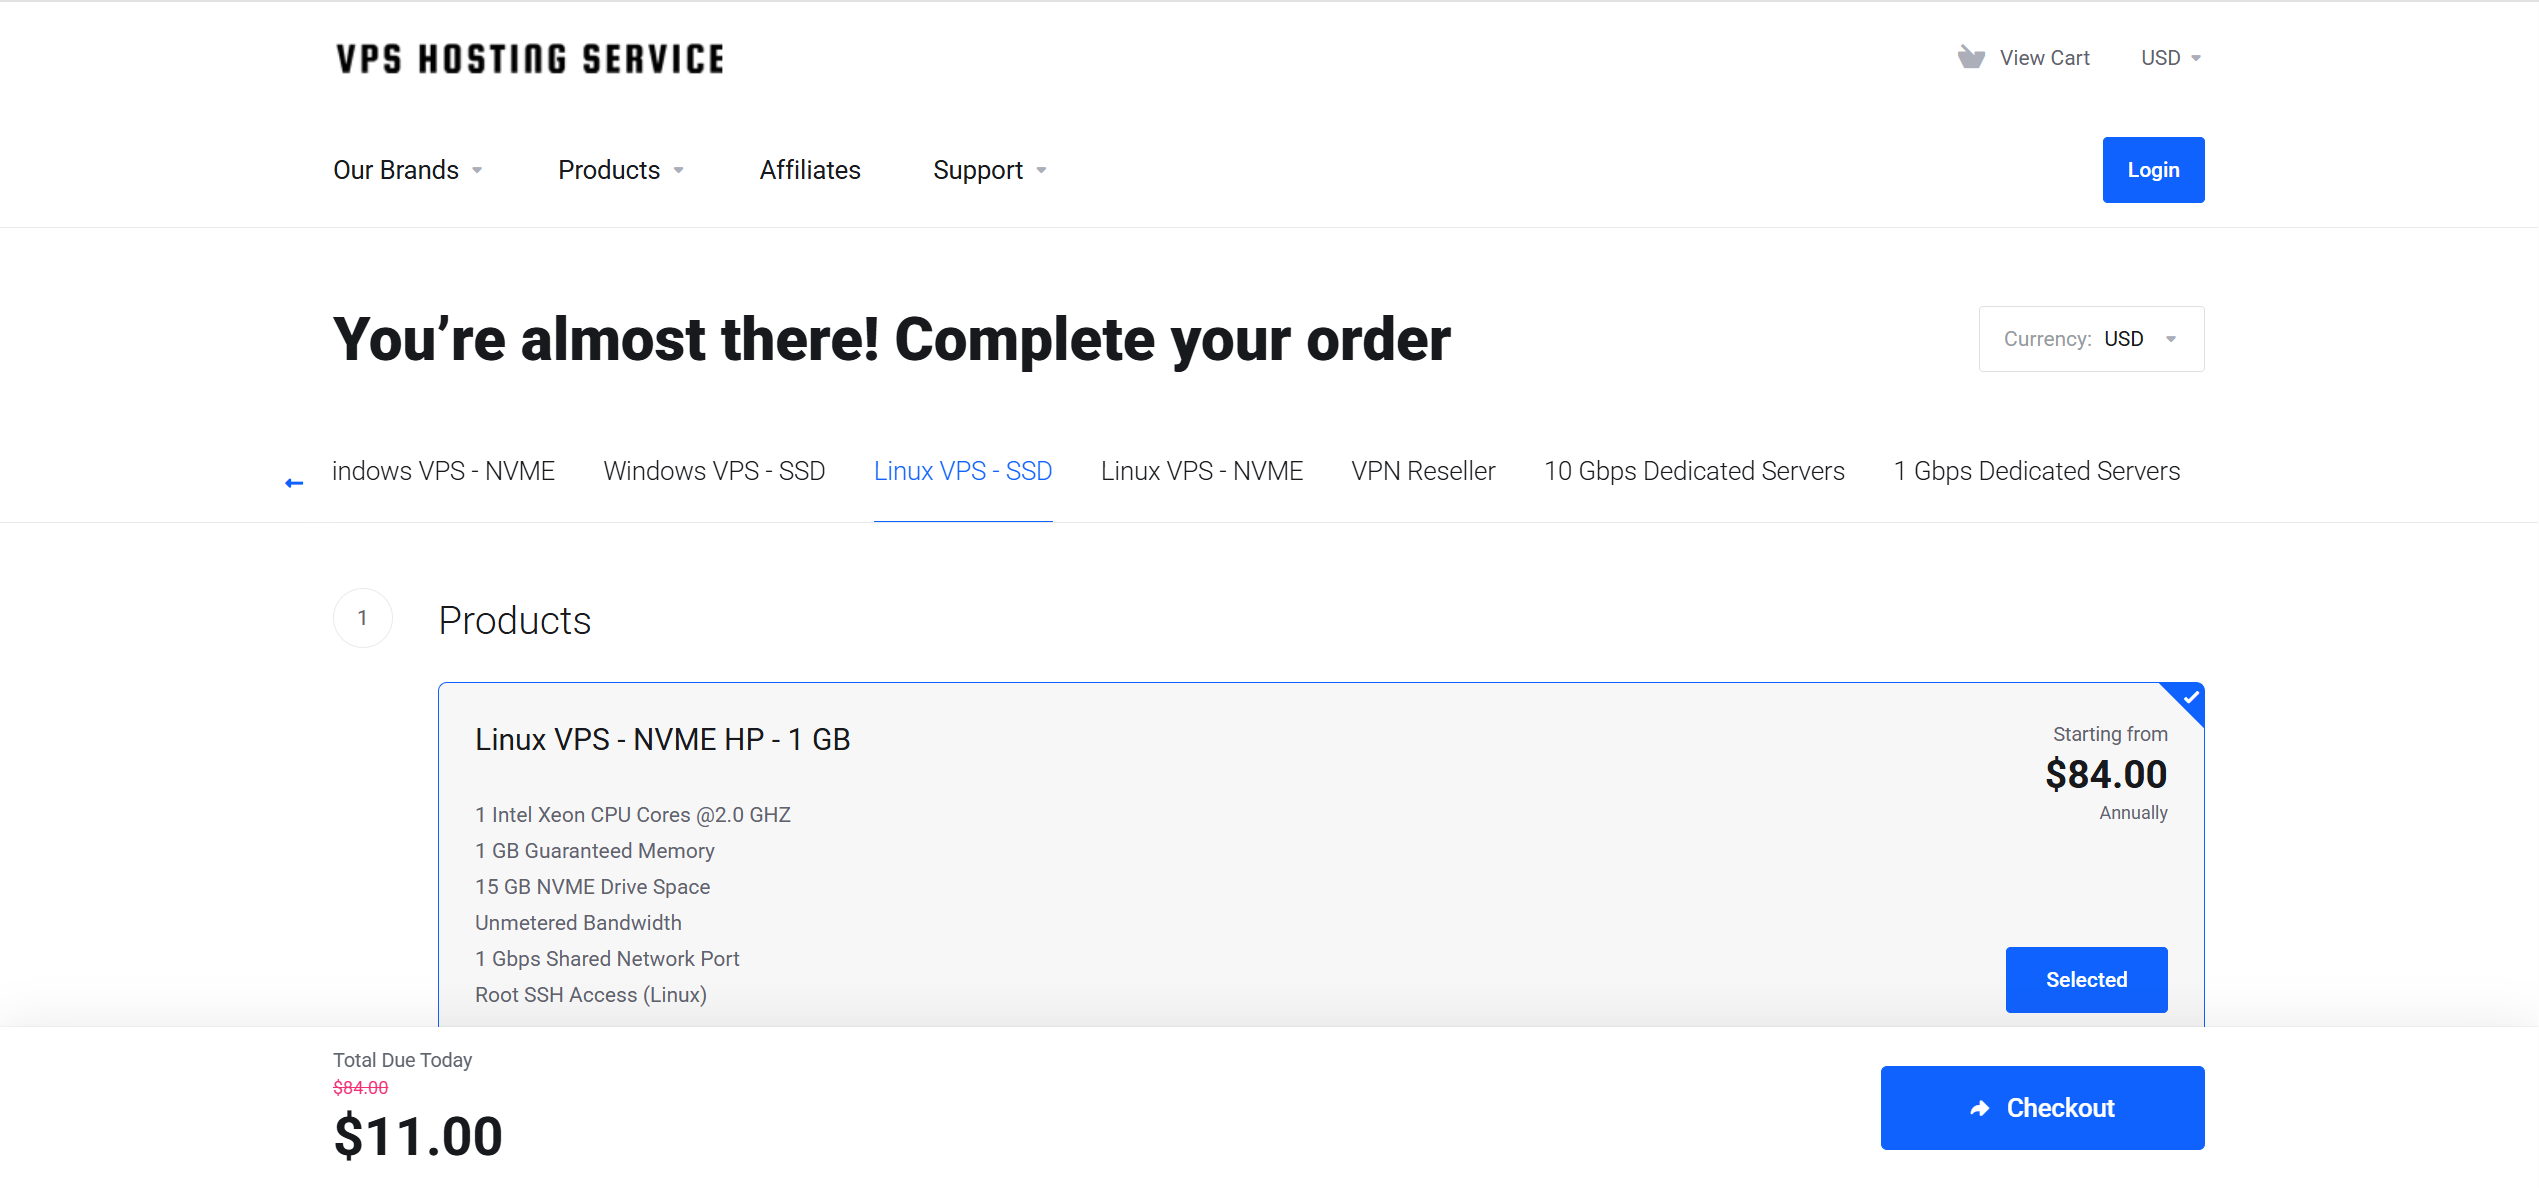Open the Currency USD selector box
This screenshot has width=2539, height=1188.
point(2091,339)
